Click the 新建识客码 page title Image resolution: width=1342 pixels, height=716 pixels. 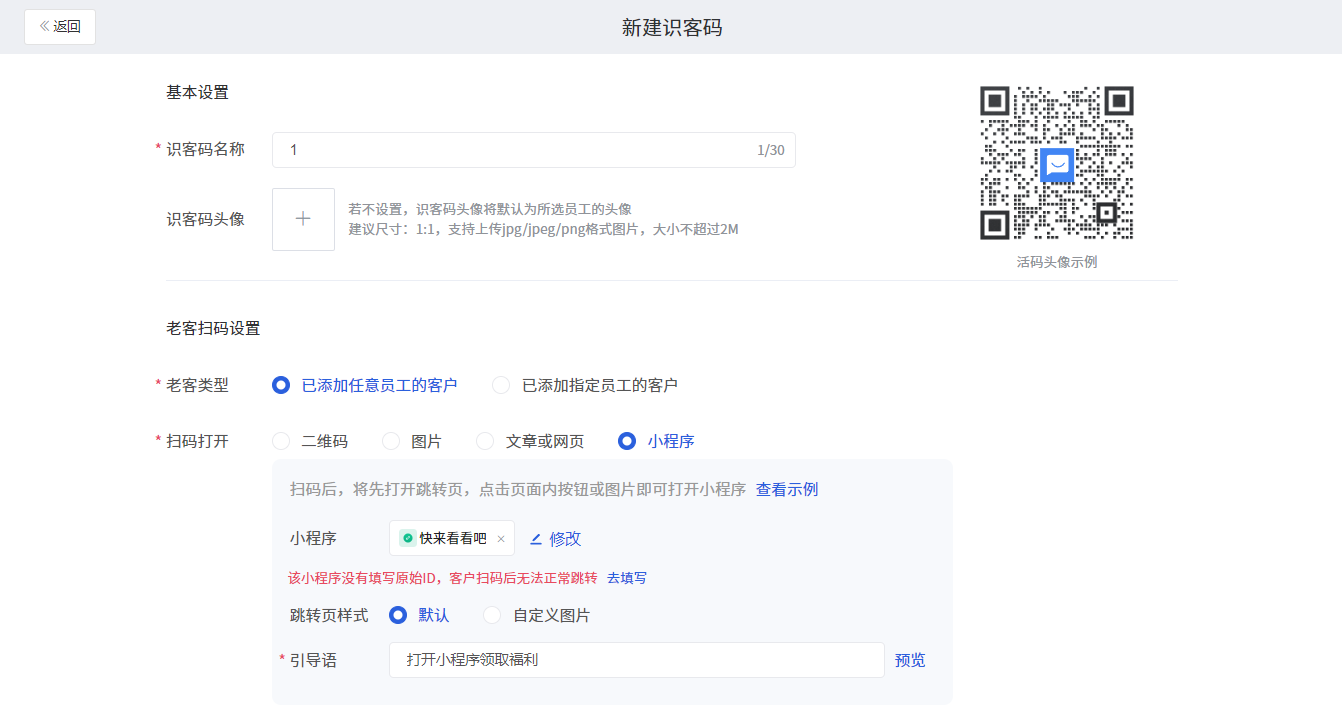(x=672, y=27)
